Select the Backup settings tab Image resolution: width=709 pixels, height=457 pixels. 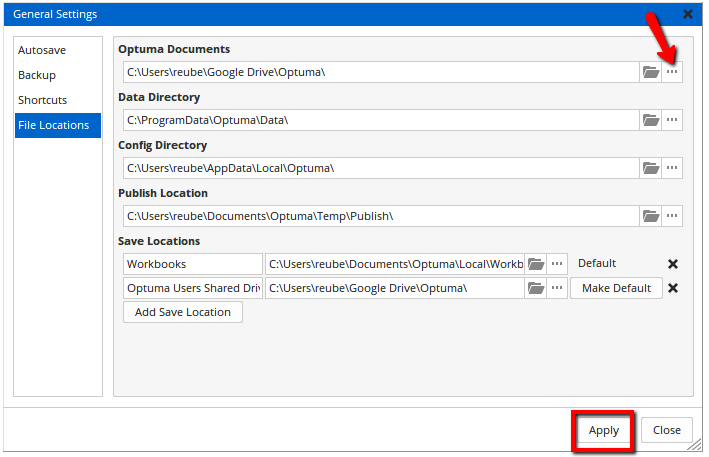click(x=57, y=75)
